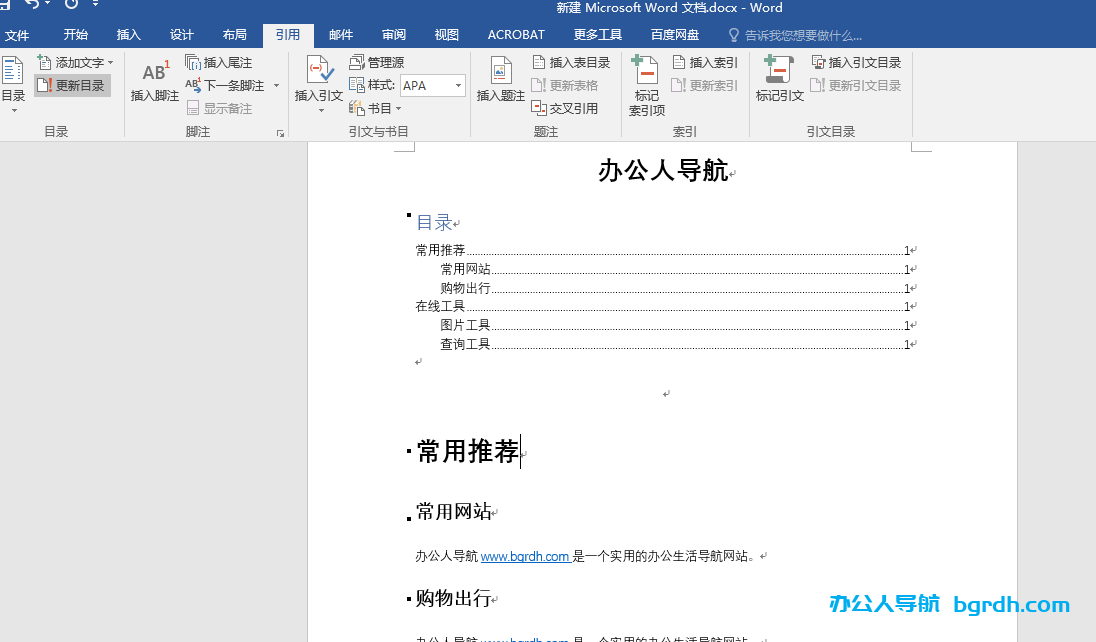Expand the 下一条脚注 dropdown arrow
1096x642 pixels.
point(276,85)
